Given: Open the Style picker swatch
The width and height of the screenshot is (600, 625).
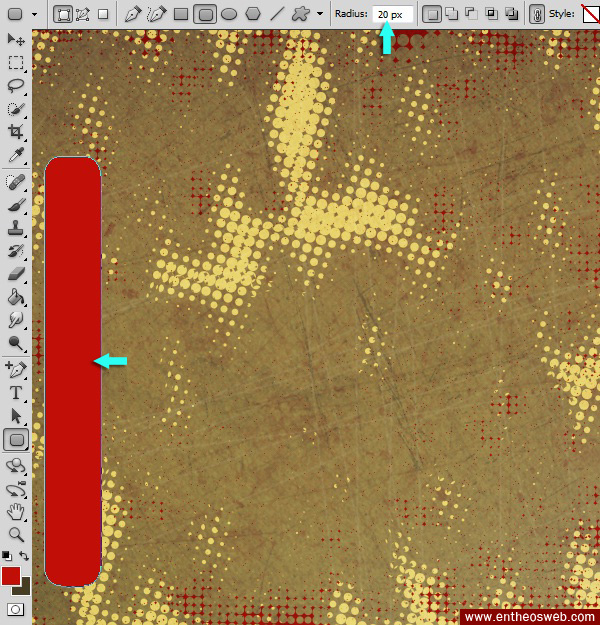Looking at the screenshot, I should point(590,14).
